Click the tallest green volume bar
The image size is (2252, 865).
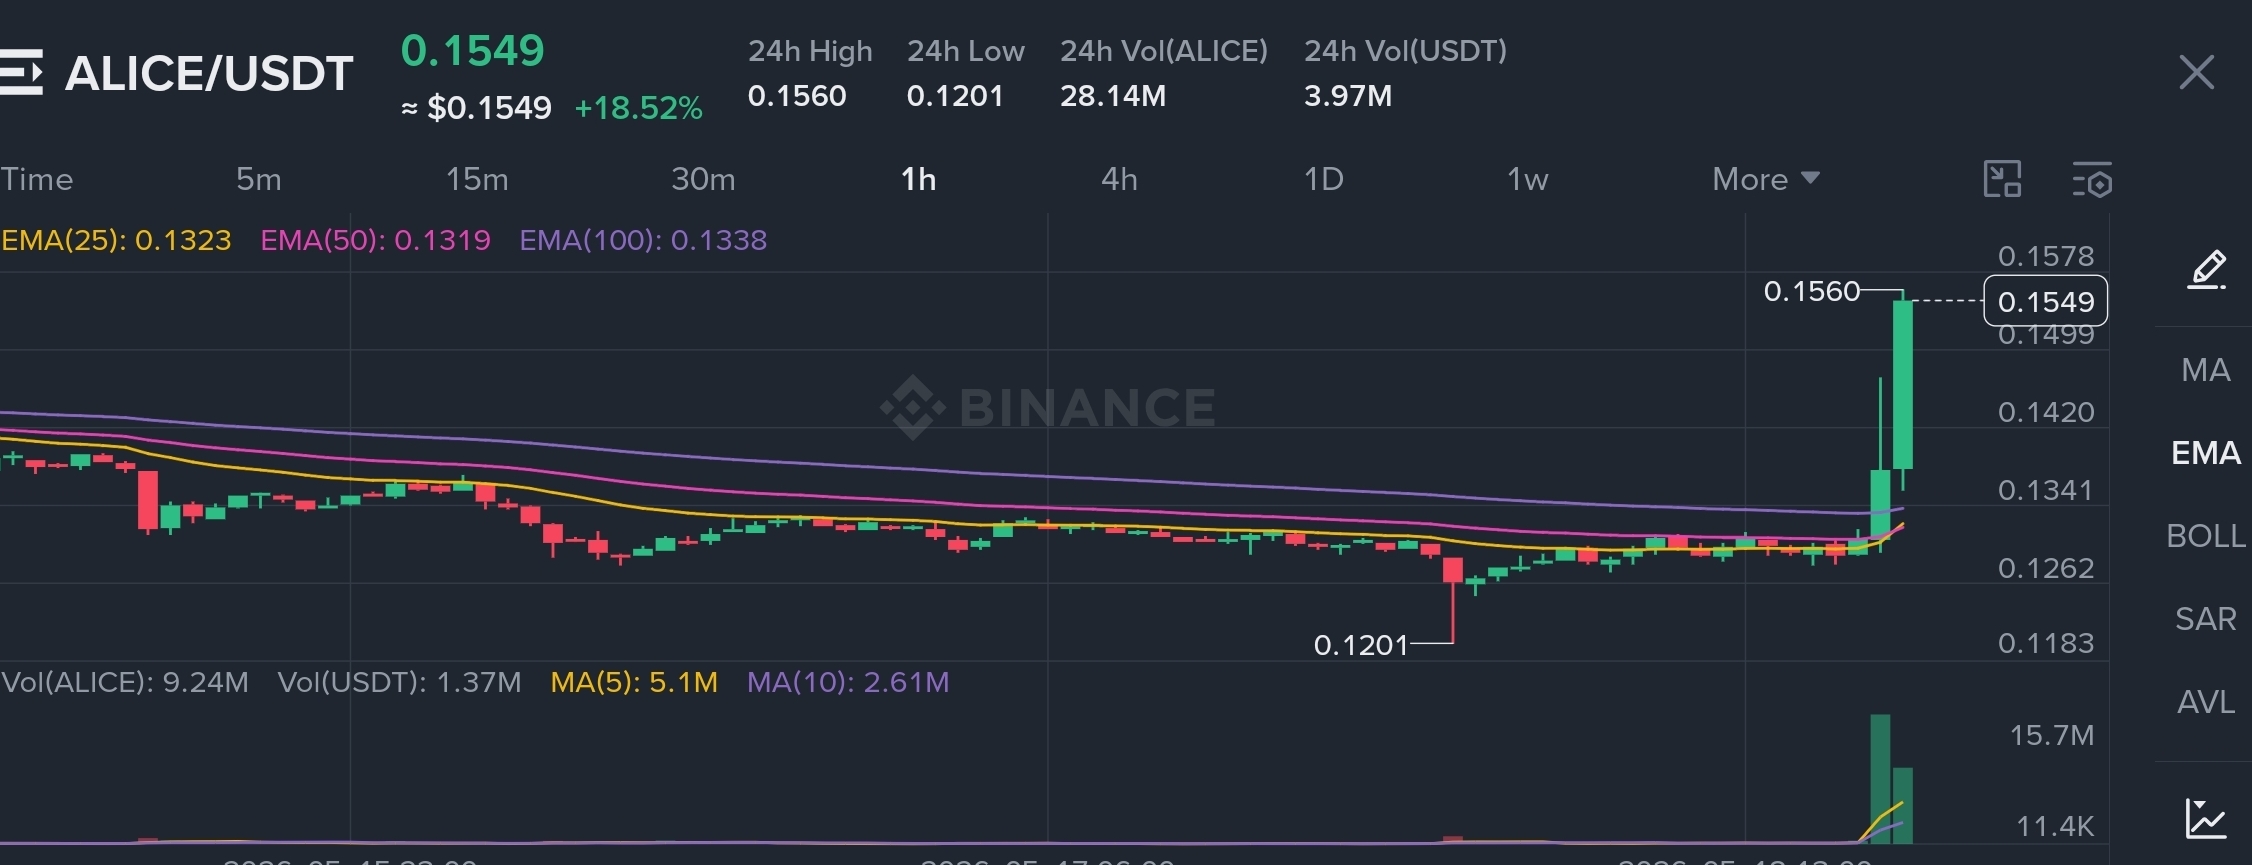(1880, 779)
